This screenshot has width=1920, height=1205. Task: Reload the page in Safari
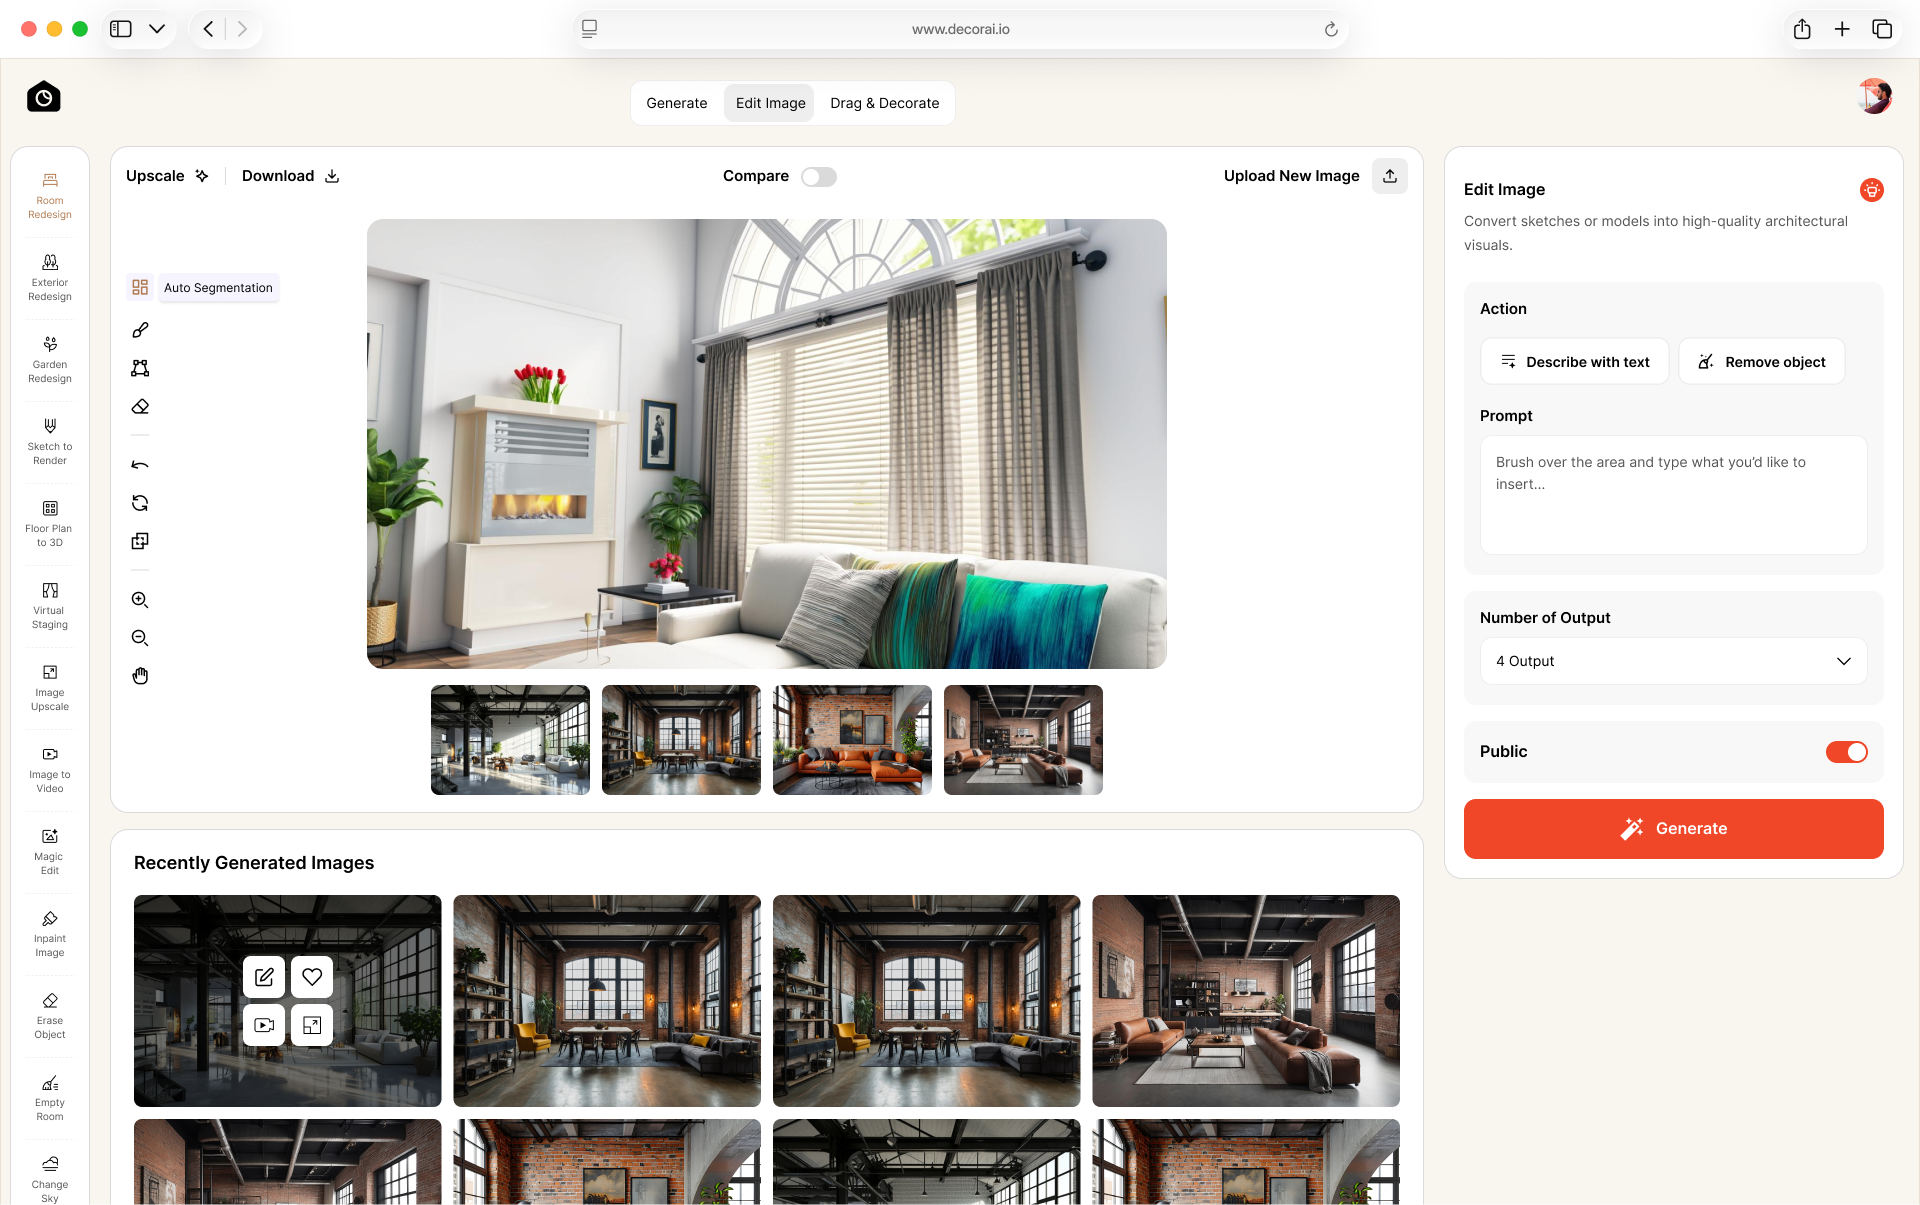tap(1331, 29)
